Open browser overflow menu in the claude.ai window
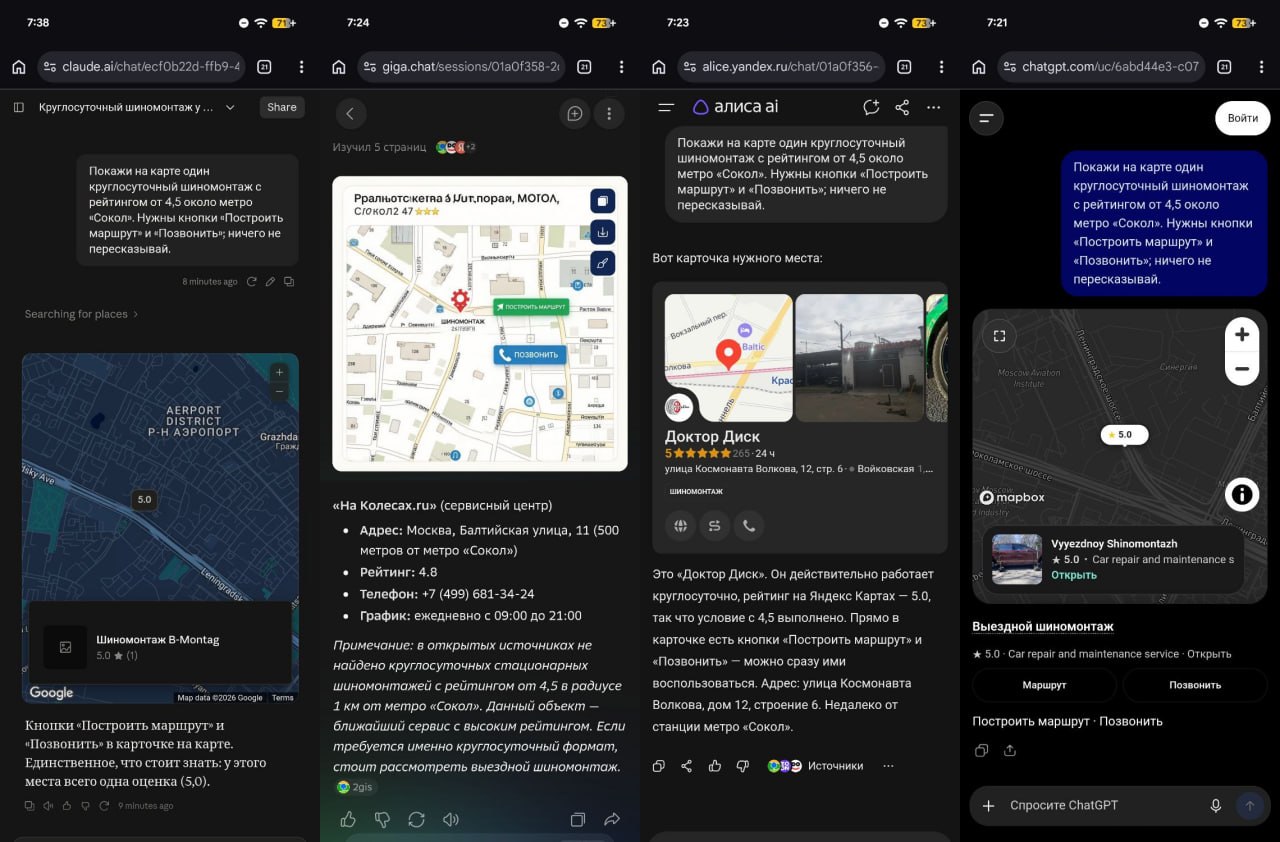This screenshot has width=1280, height=842. [x=301, y=67]
